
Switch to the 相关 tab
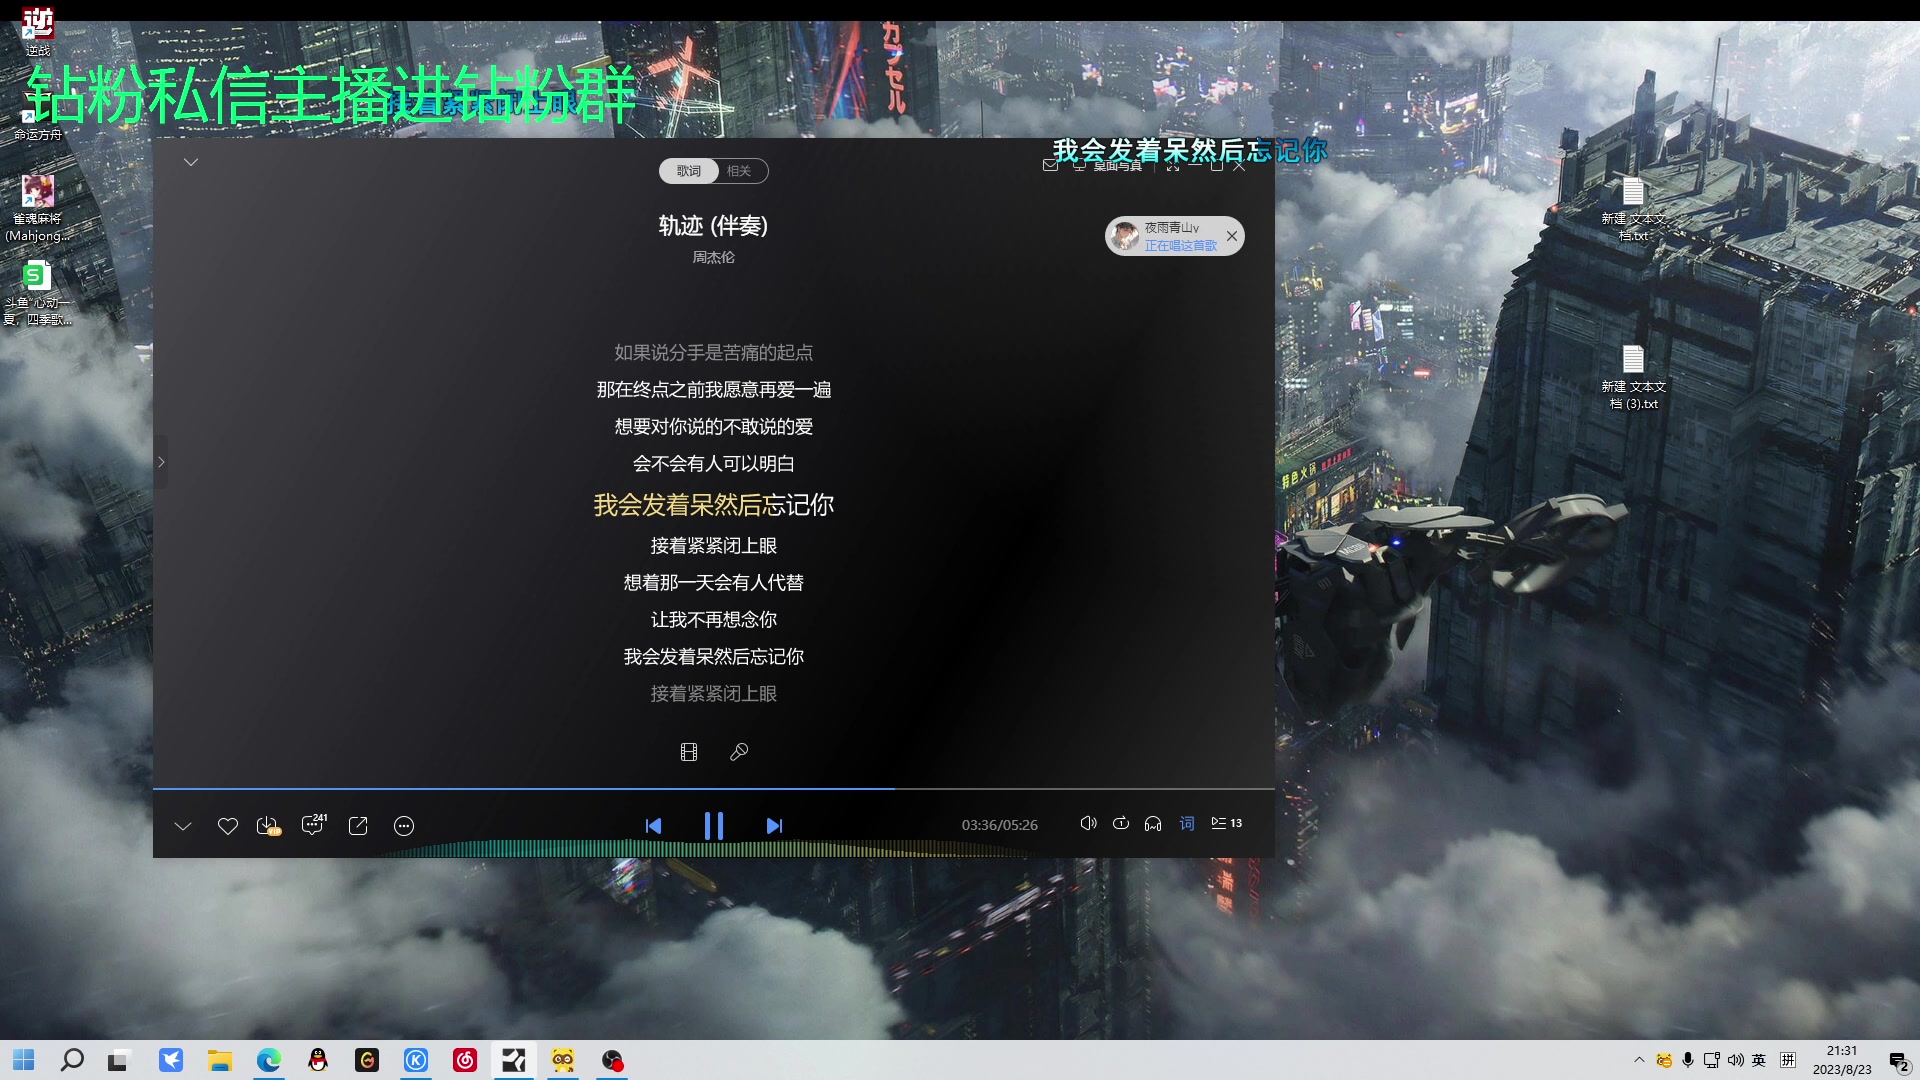(740, 171)
